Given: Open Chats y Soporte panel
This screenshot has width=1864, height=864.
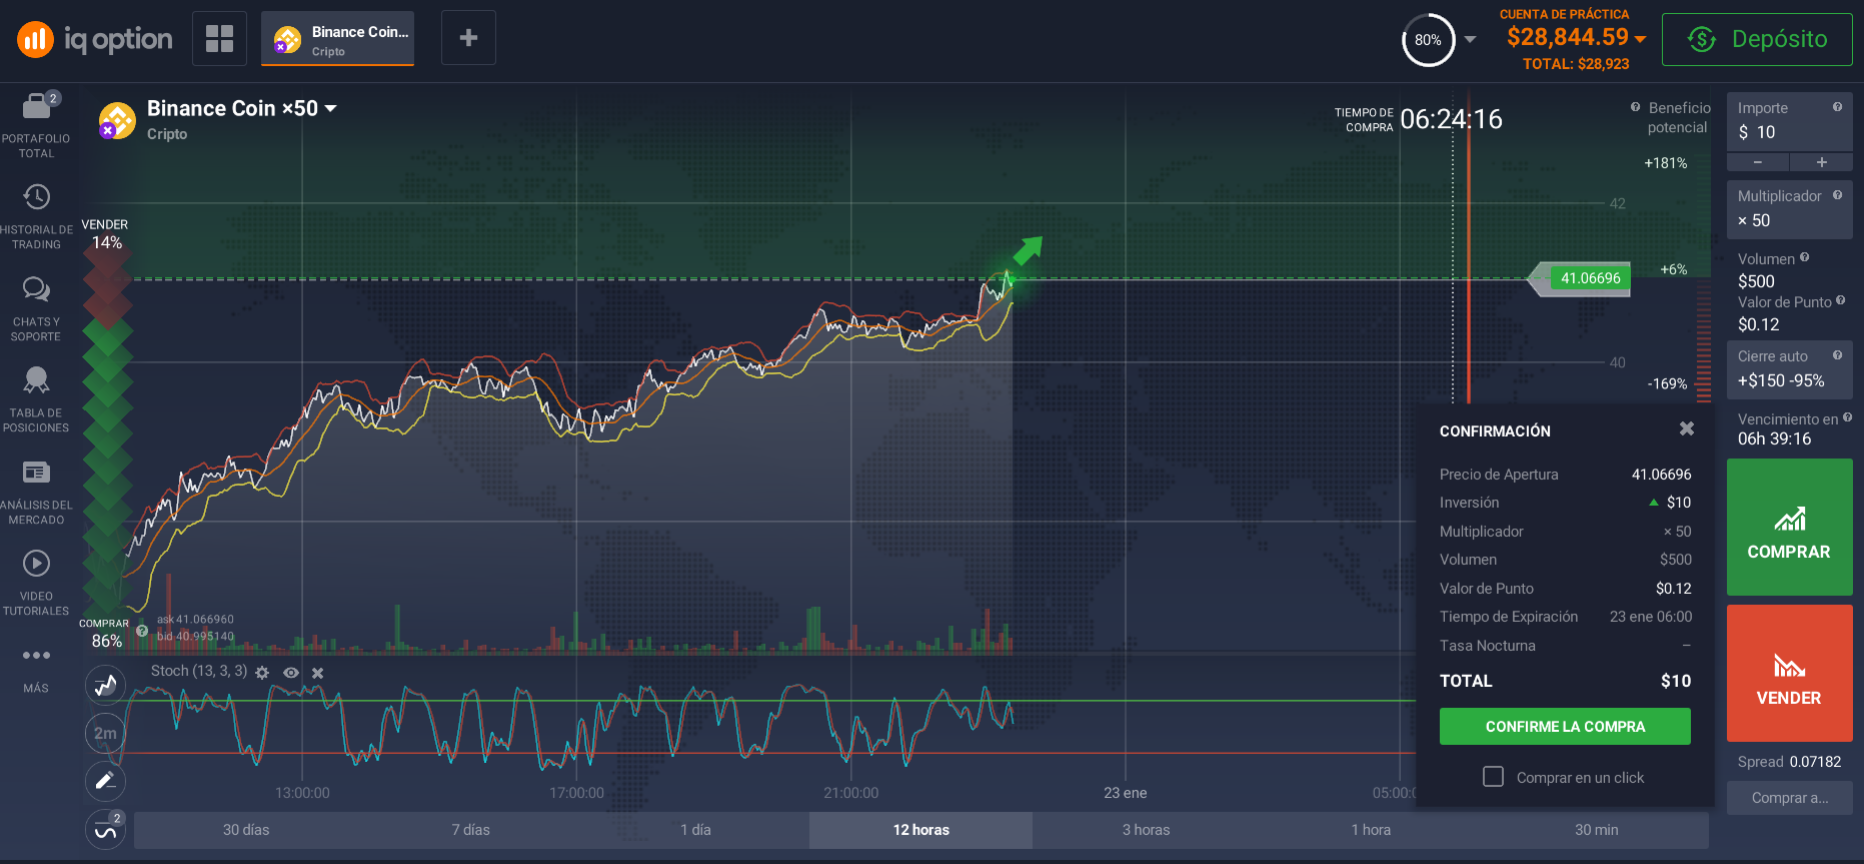Looking at the screenshot, I should point(37,290).
